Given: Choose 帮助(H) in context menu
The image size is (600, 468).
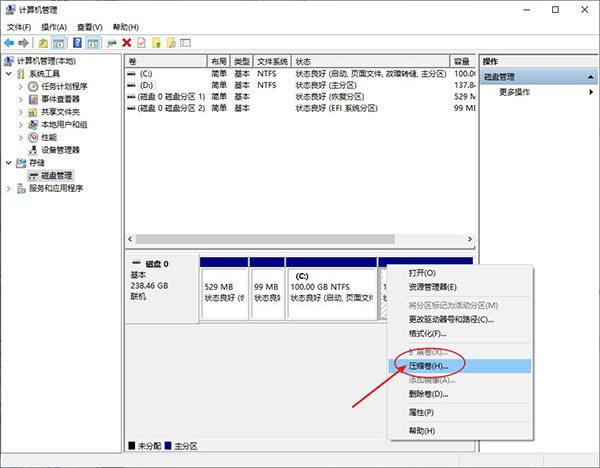Looking at the screenshot, I should click(x=460, y=431).
